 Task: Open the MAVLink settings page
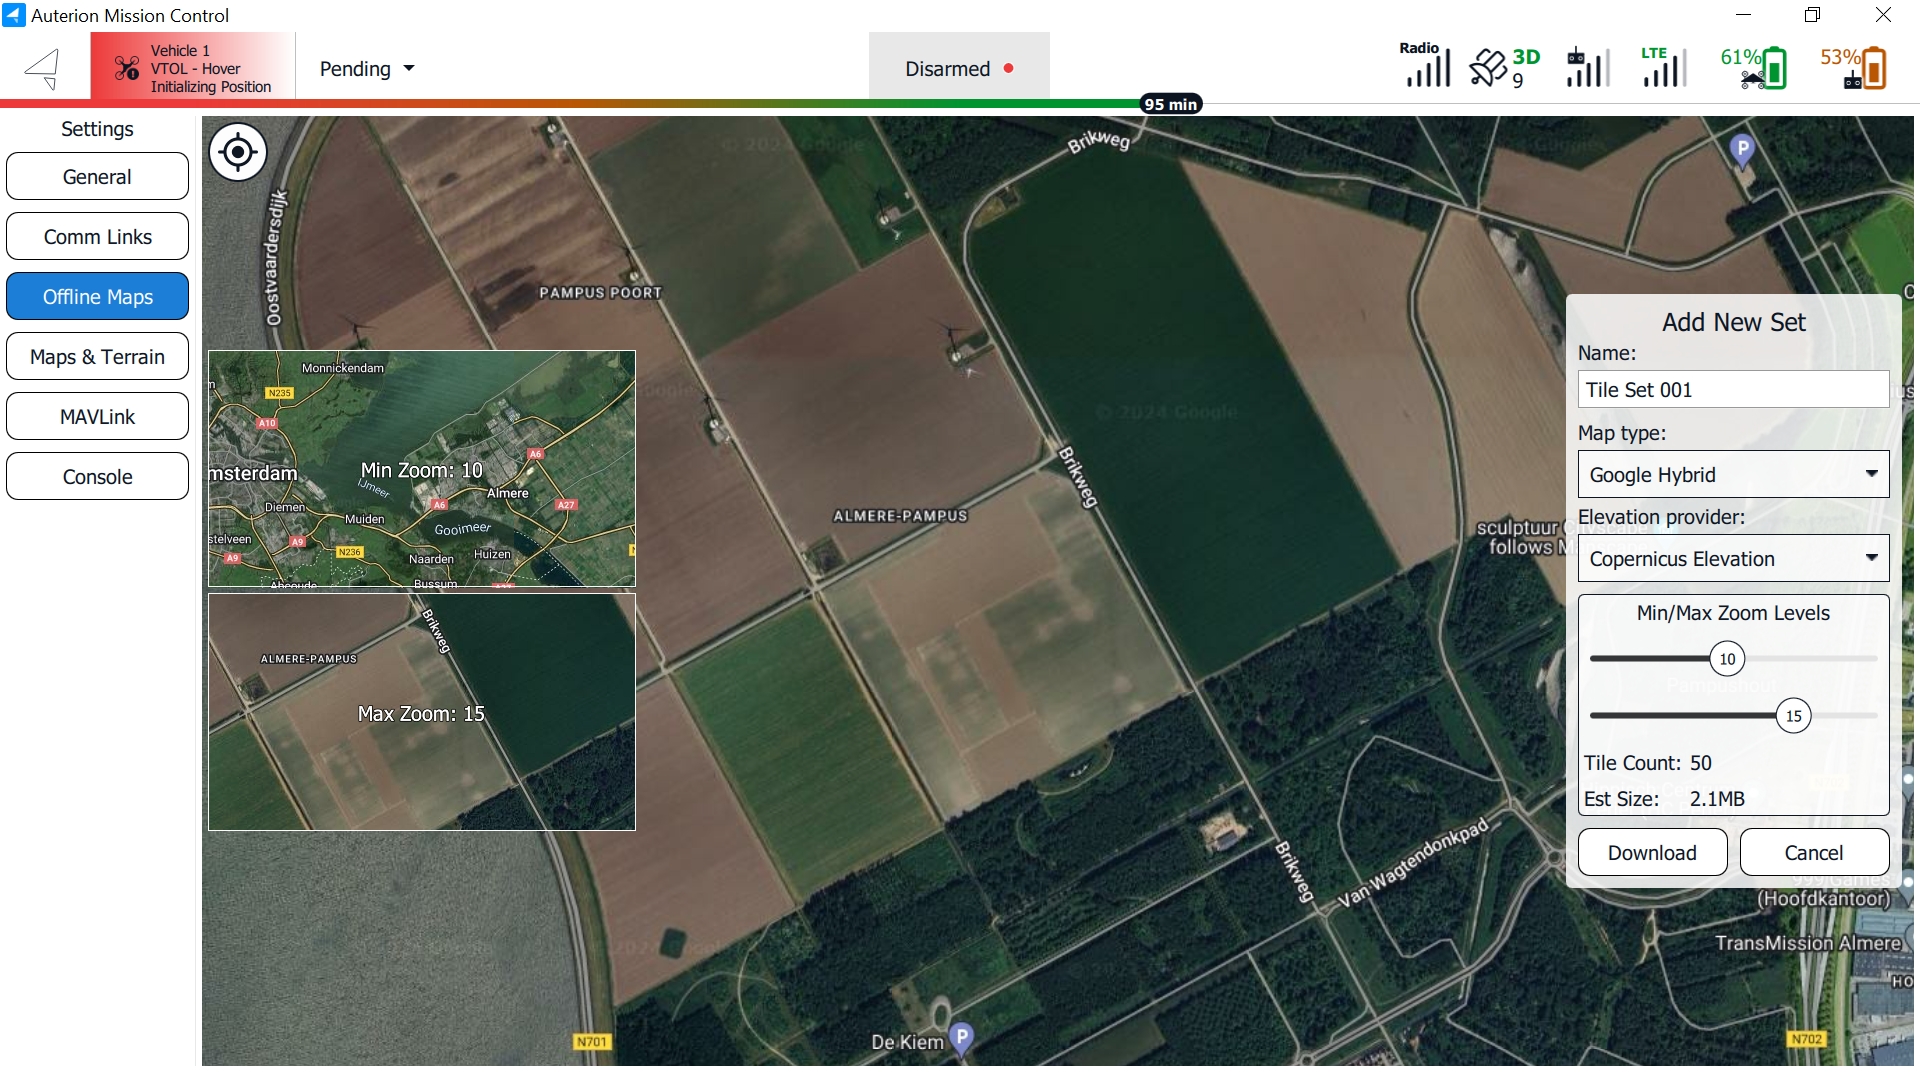tap(97, 417)
